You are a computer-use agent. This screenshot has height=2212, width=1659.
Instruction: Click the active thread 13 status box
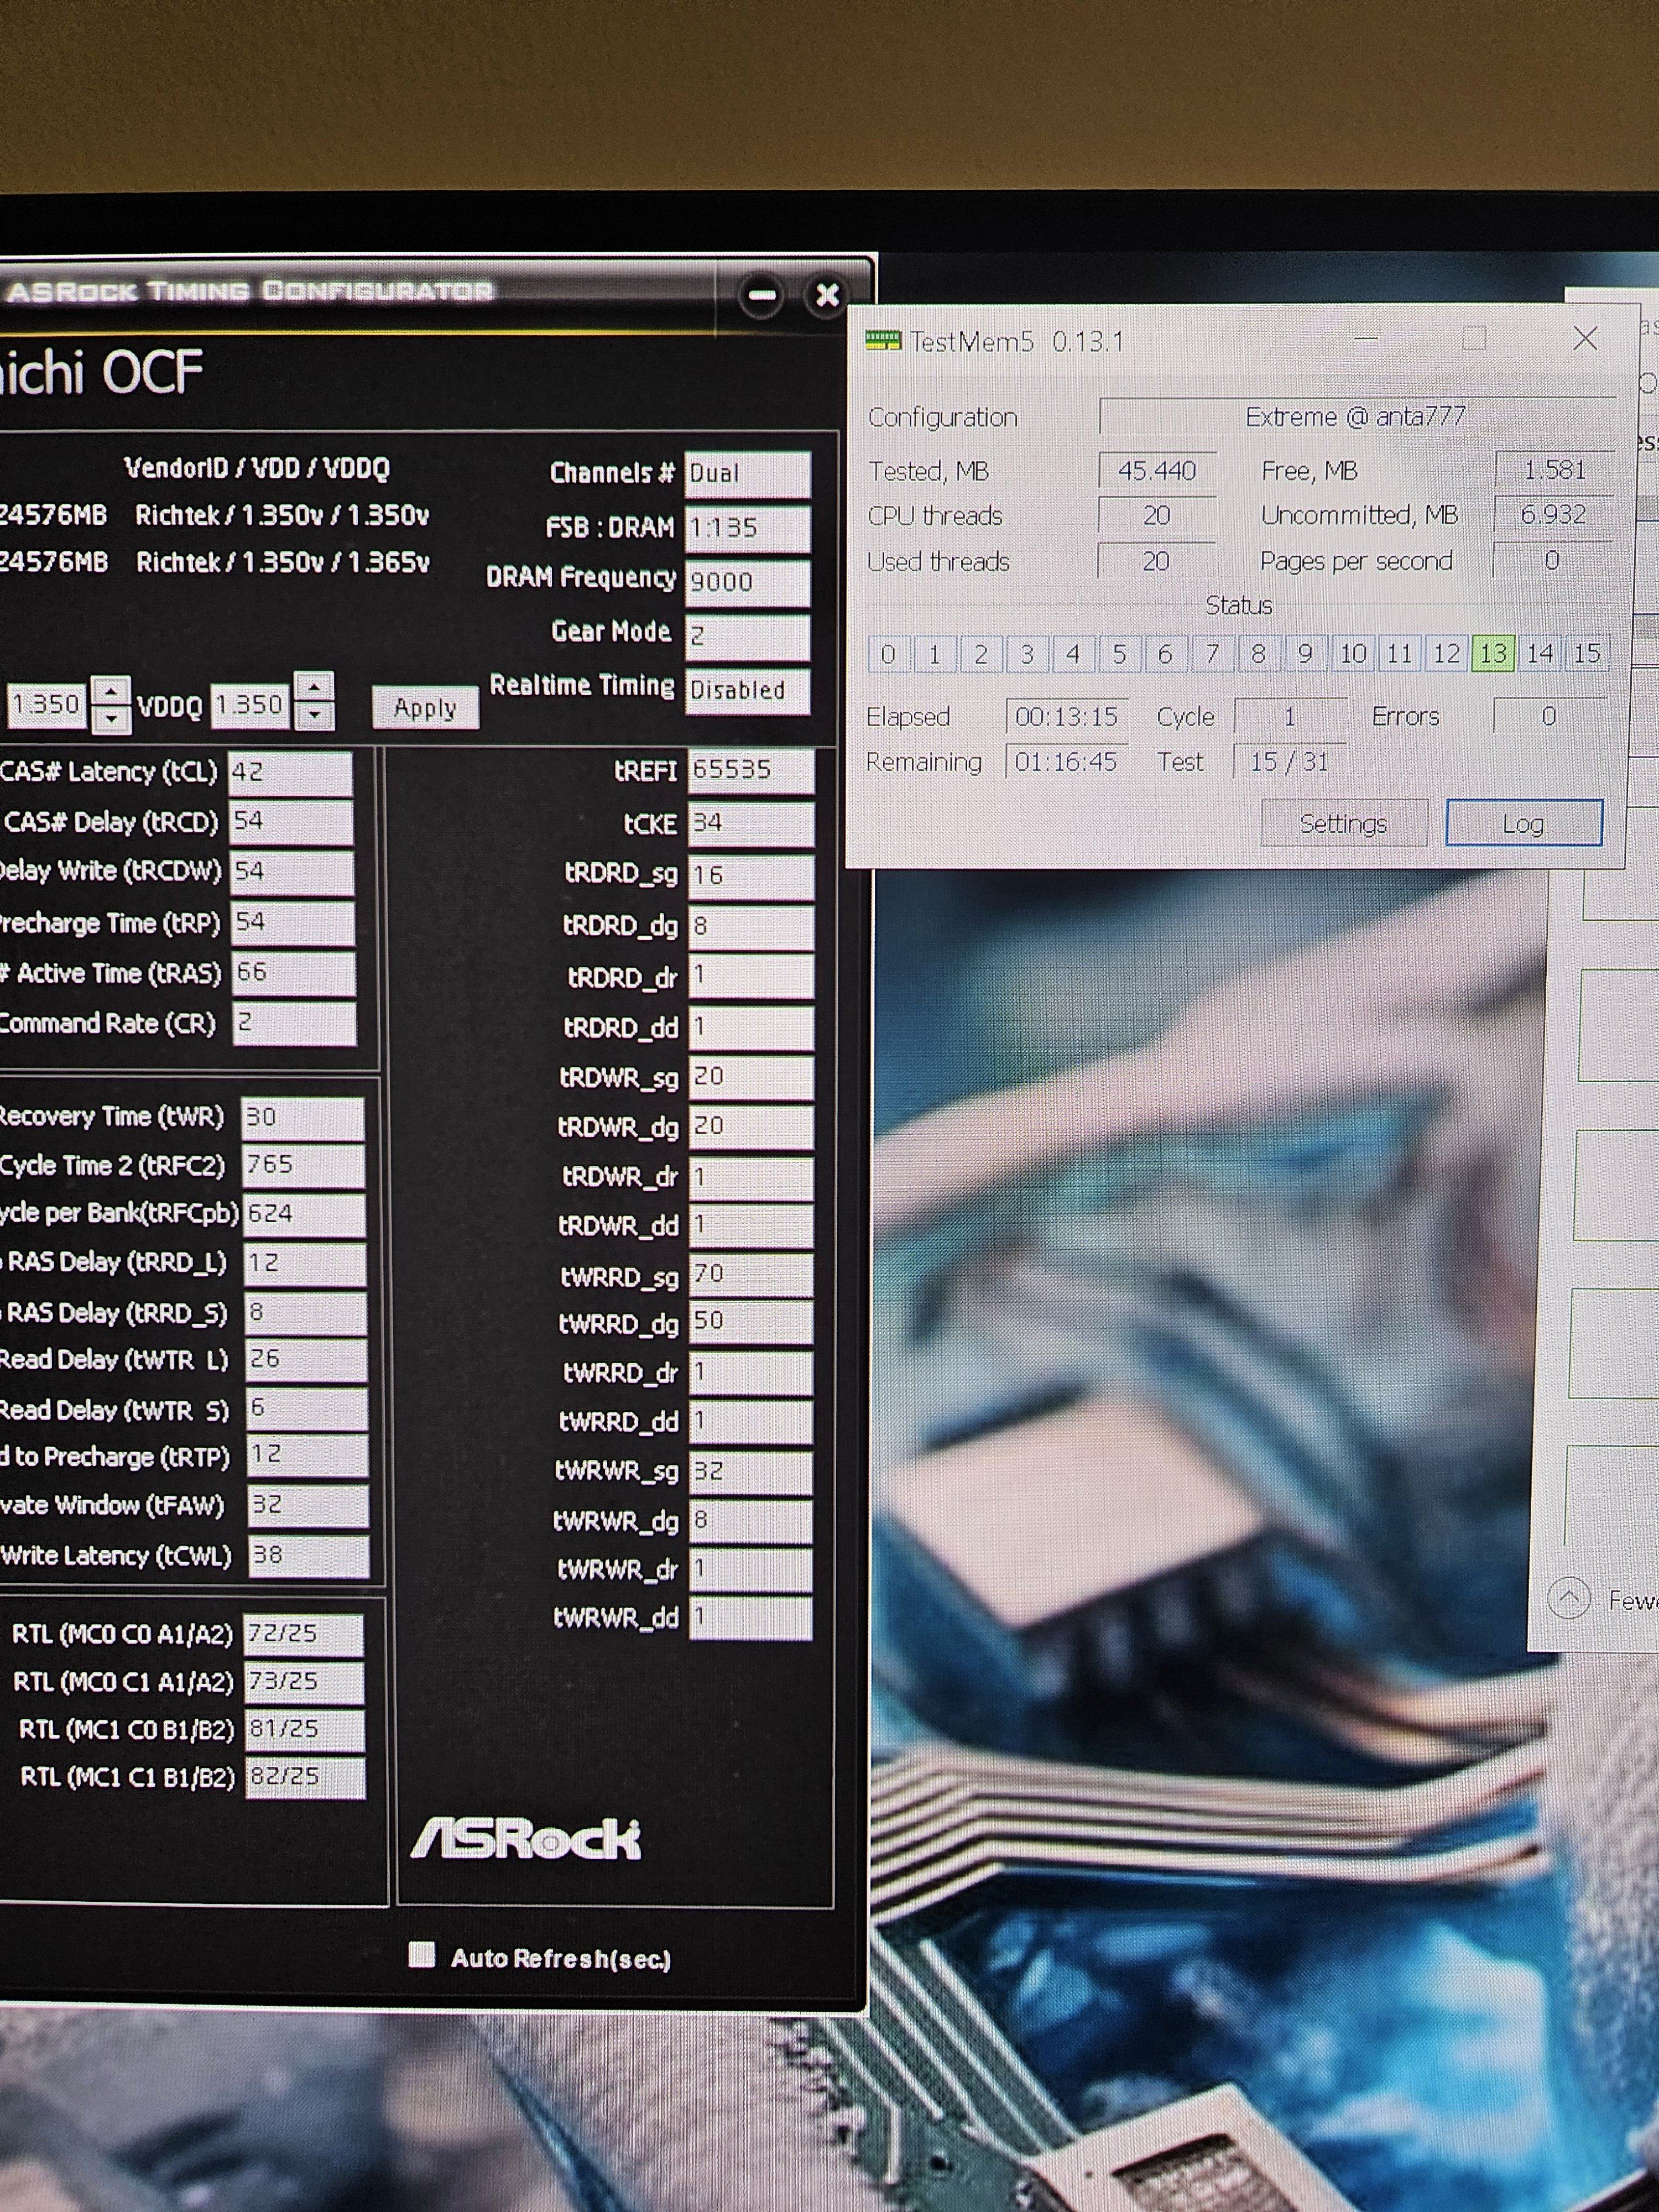pos(1492,654)
